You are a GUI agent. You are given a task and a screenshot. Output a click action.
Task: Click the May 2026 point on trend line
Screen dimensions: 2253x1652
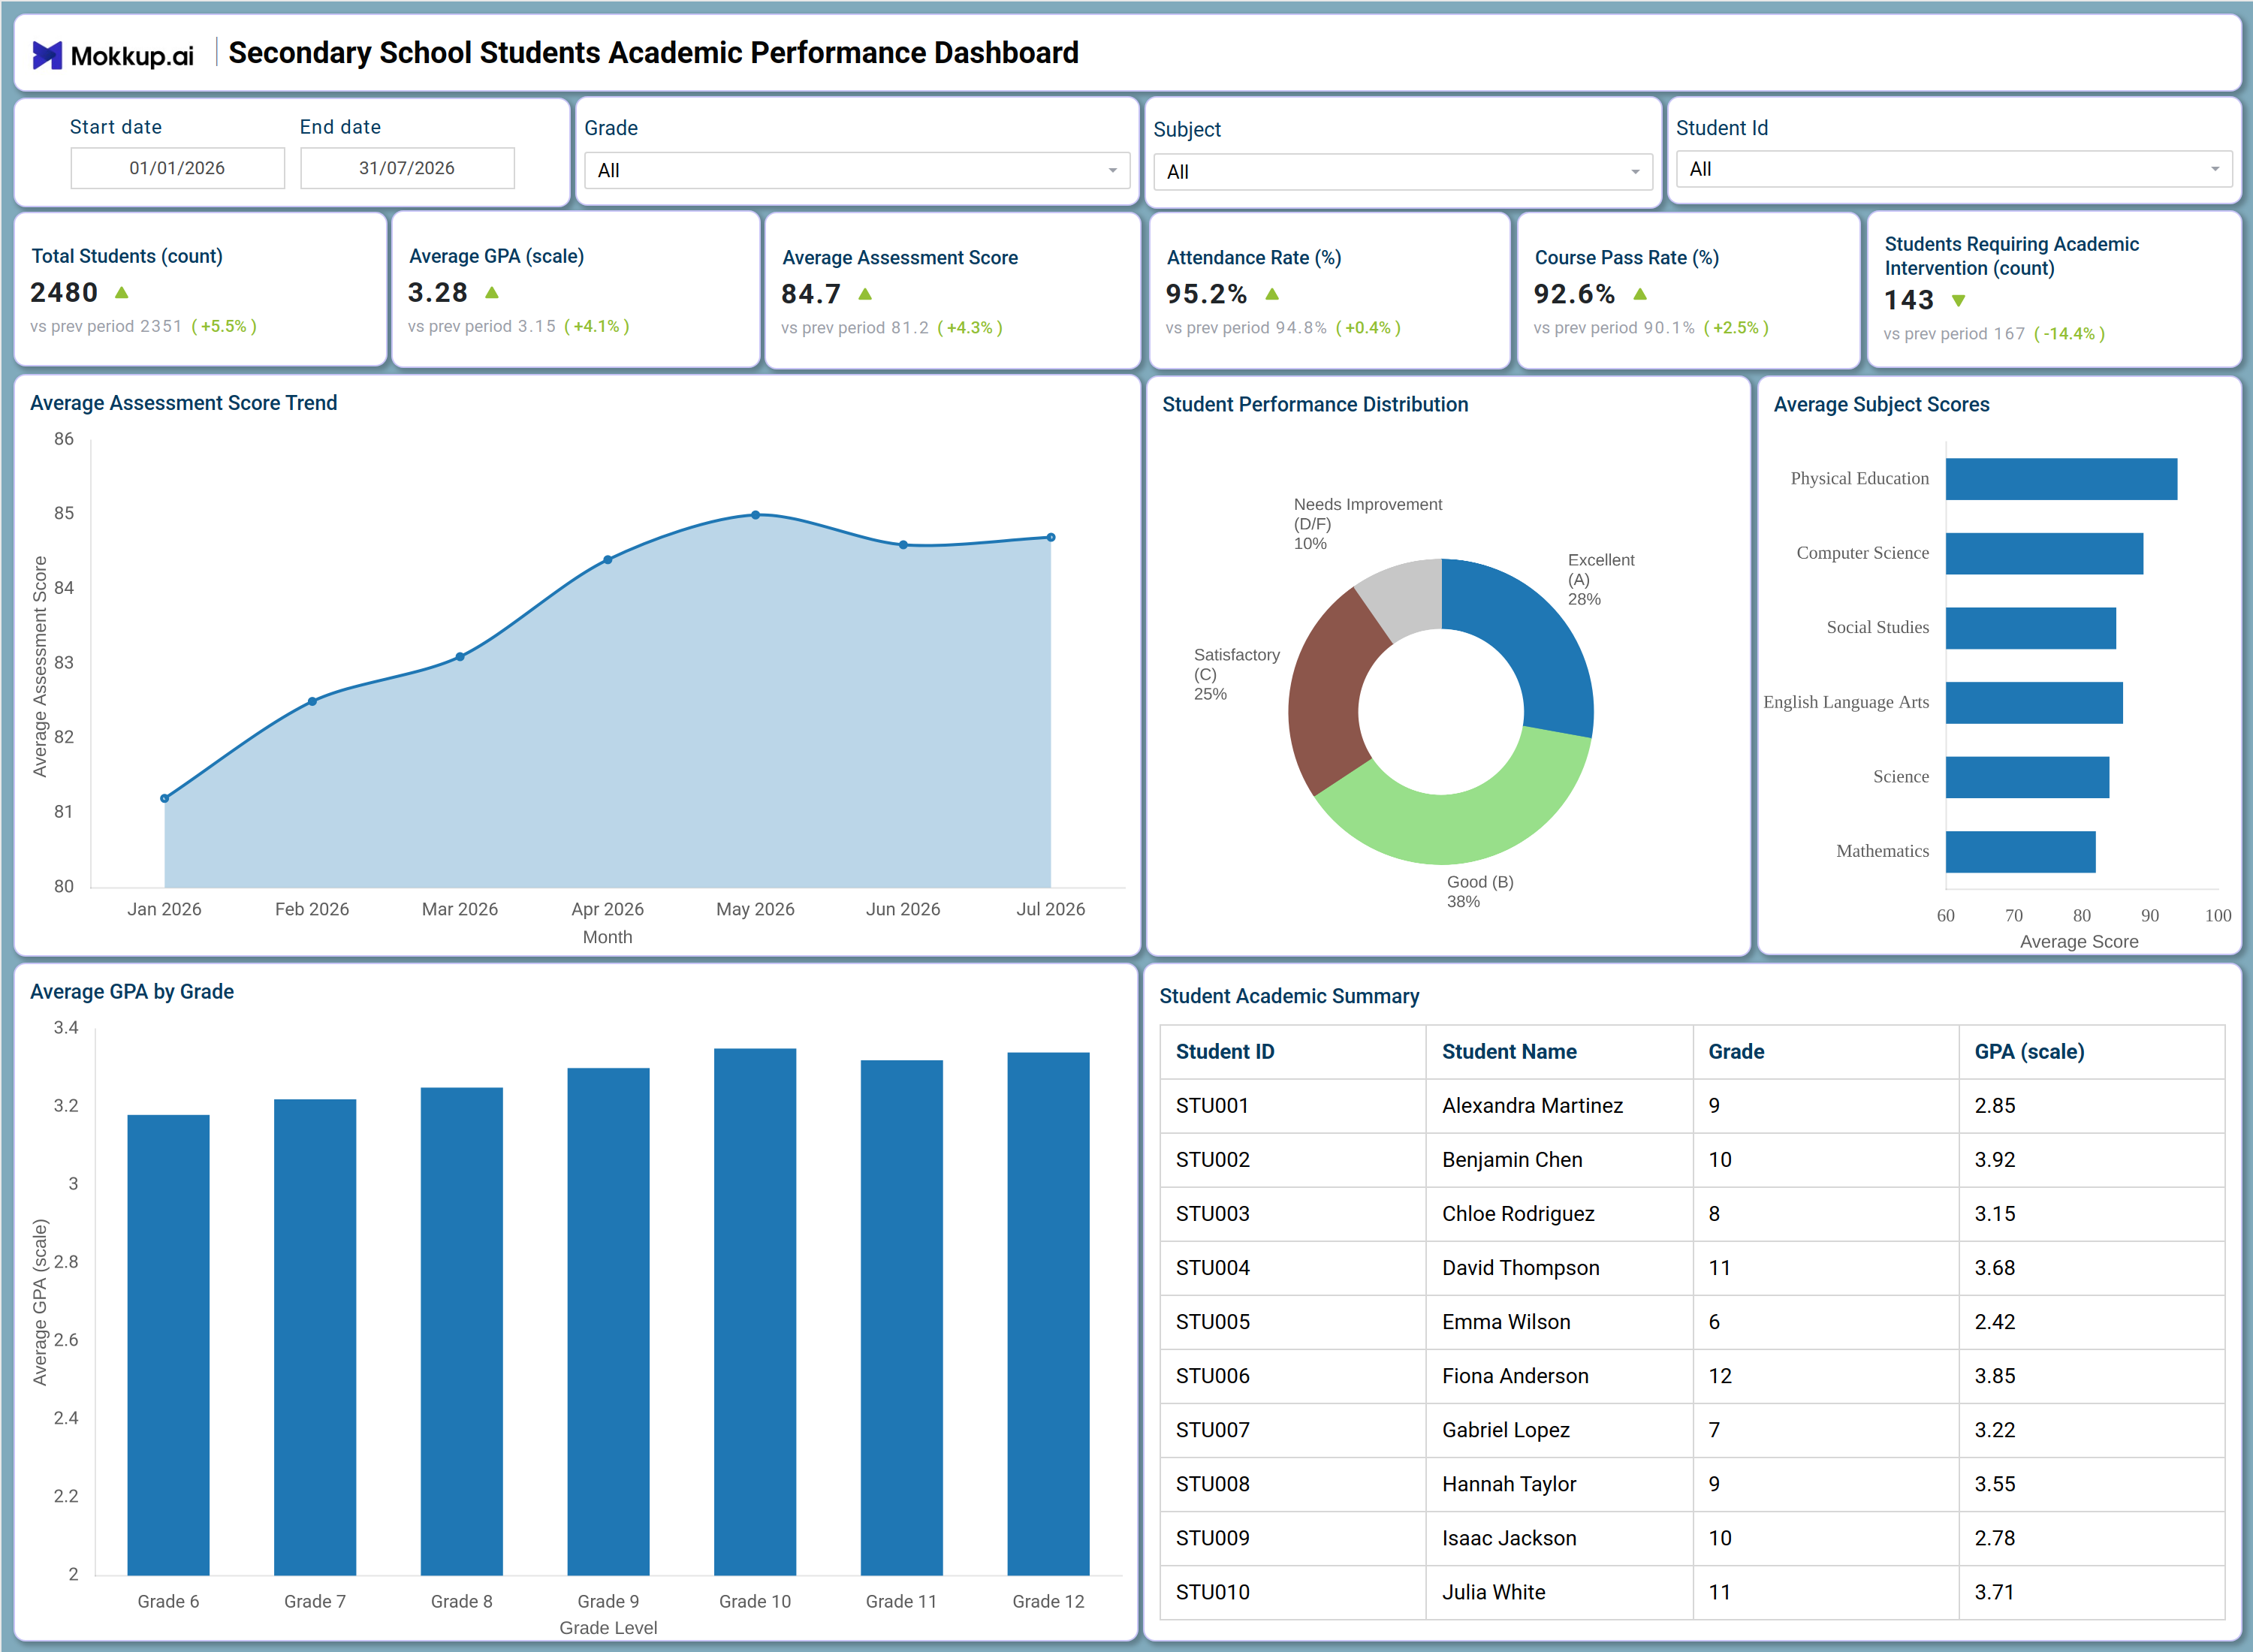(756, 515)
